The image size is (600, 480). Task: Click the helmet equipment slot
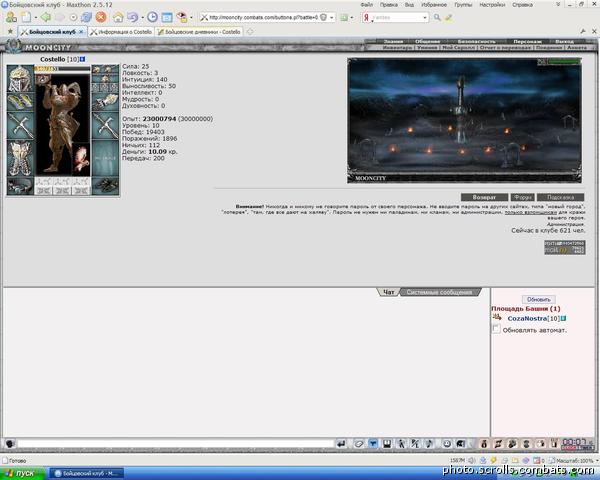coord(20,79)
